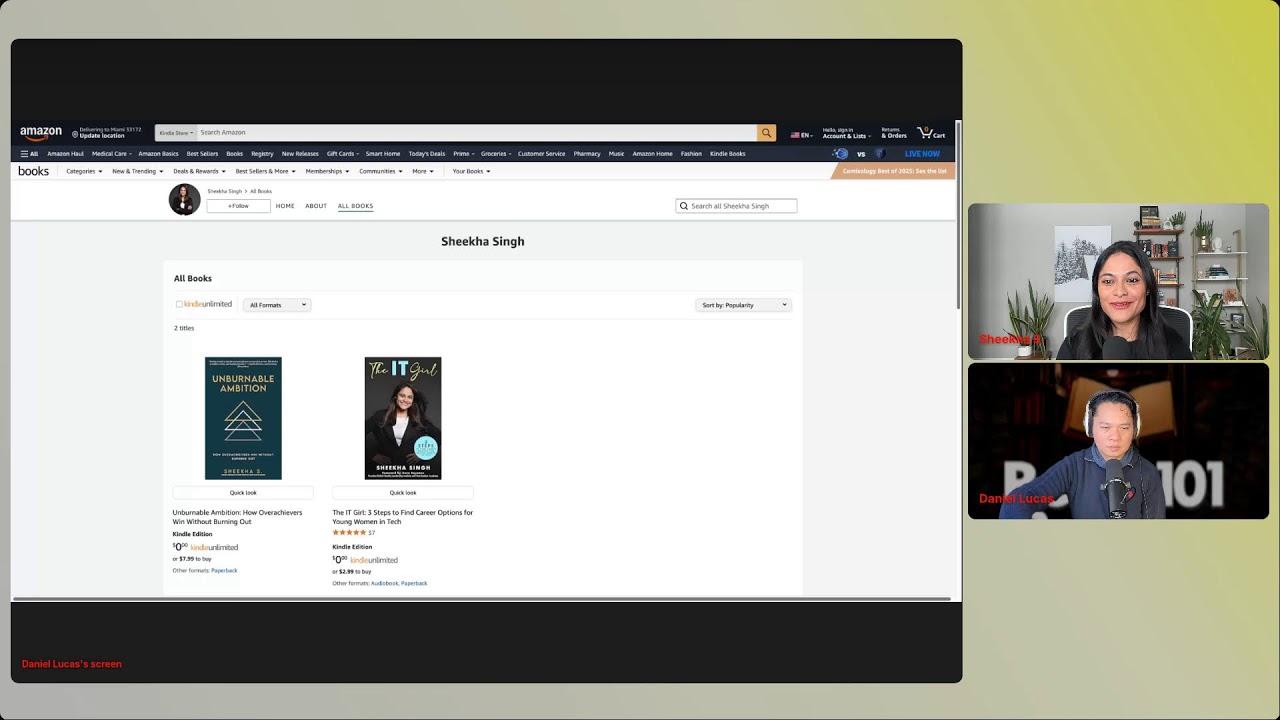This screenshot has width=1280, height=720.
Task: Expand the Deals & Rewards menu
Action: 199,171
